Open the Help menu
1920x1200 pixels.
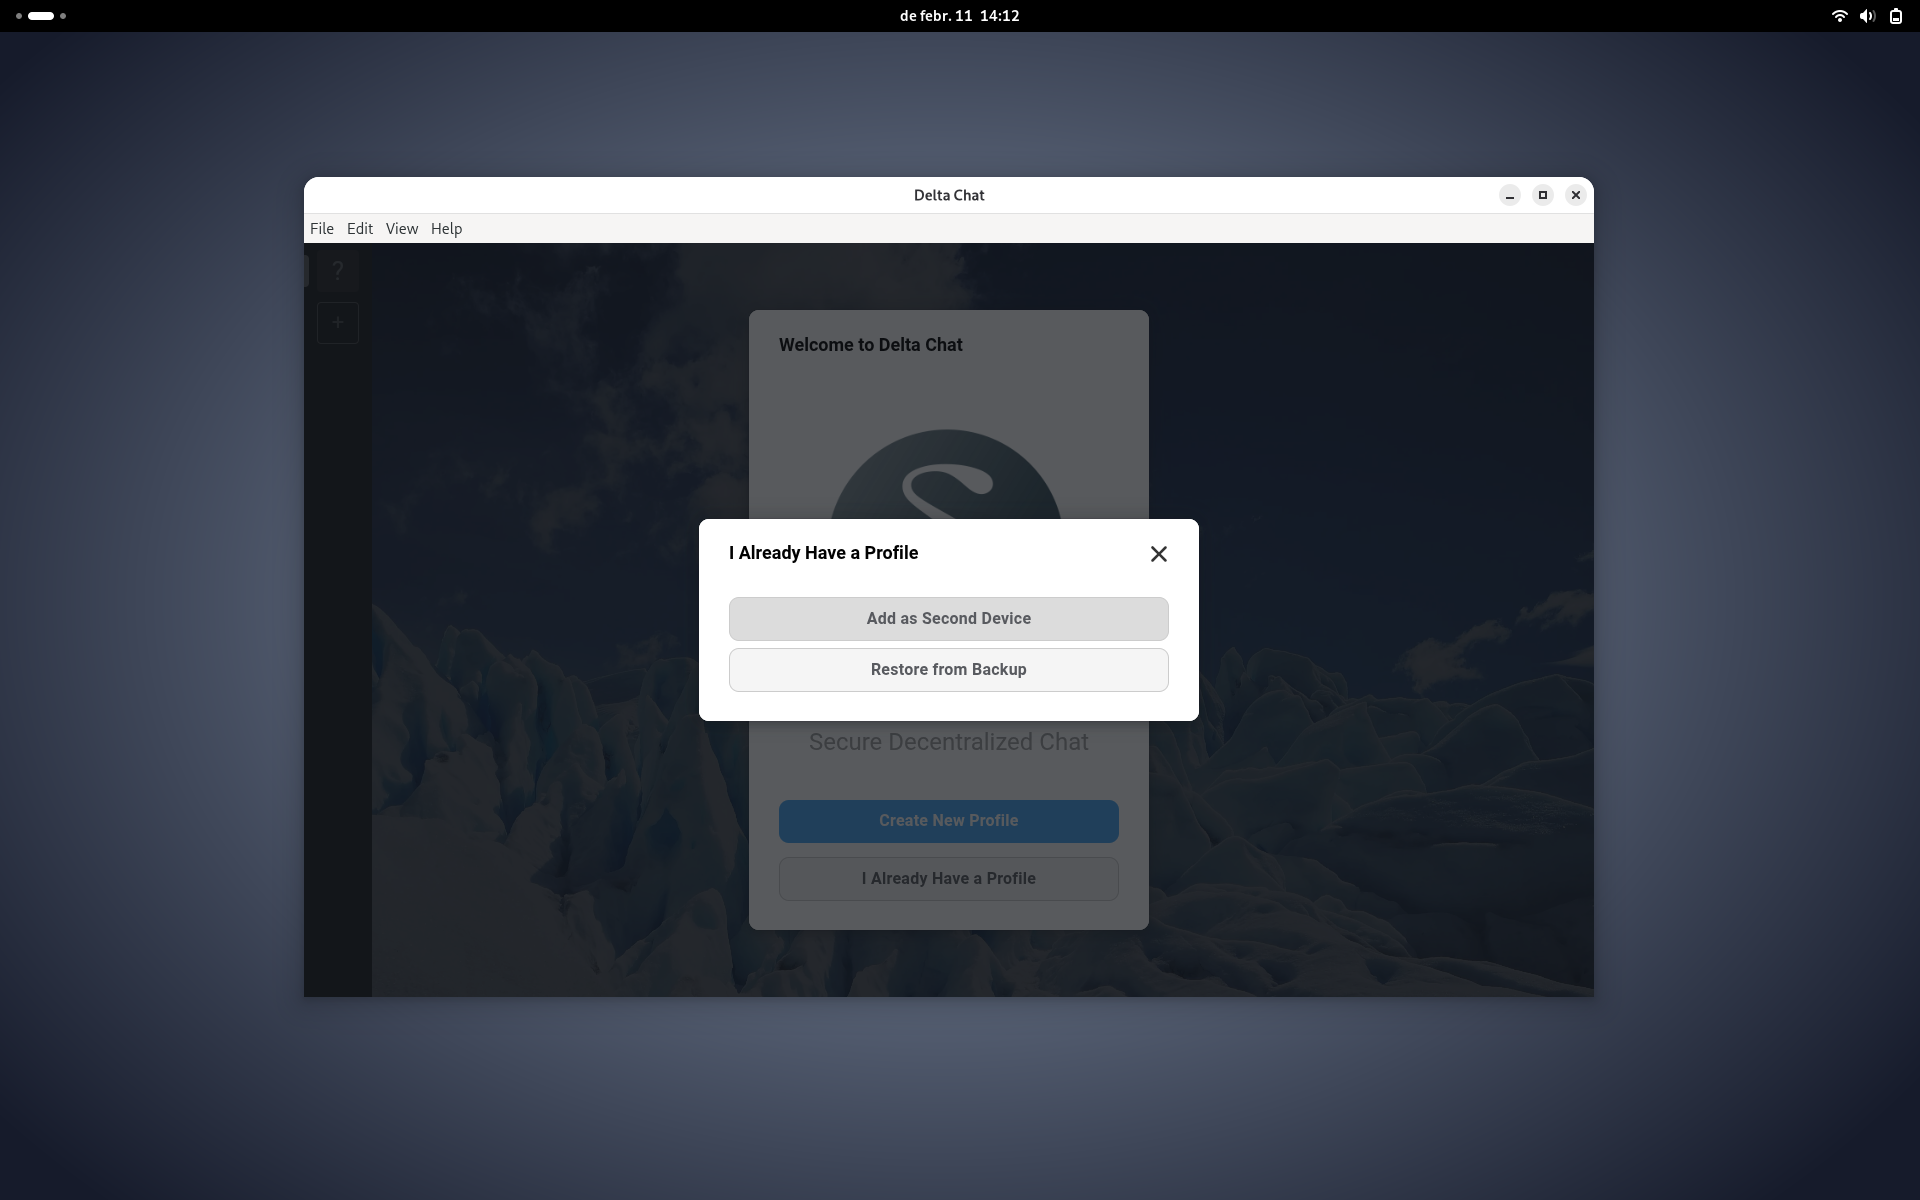445,228
